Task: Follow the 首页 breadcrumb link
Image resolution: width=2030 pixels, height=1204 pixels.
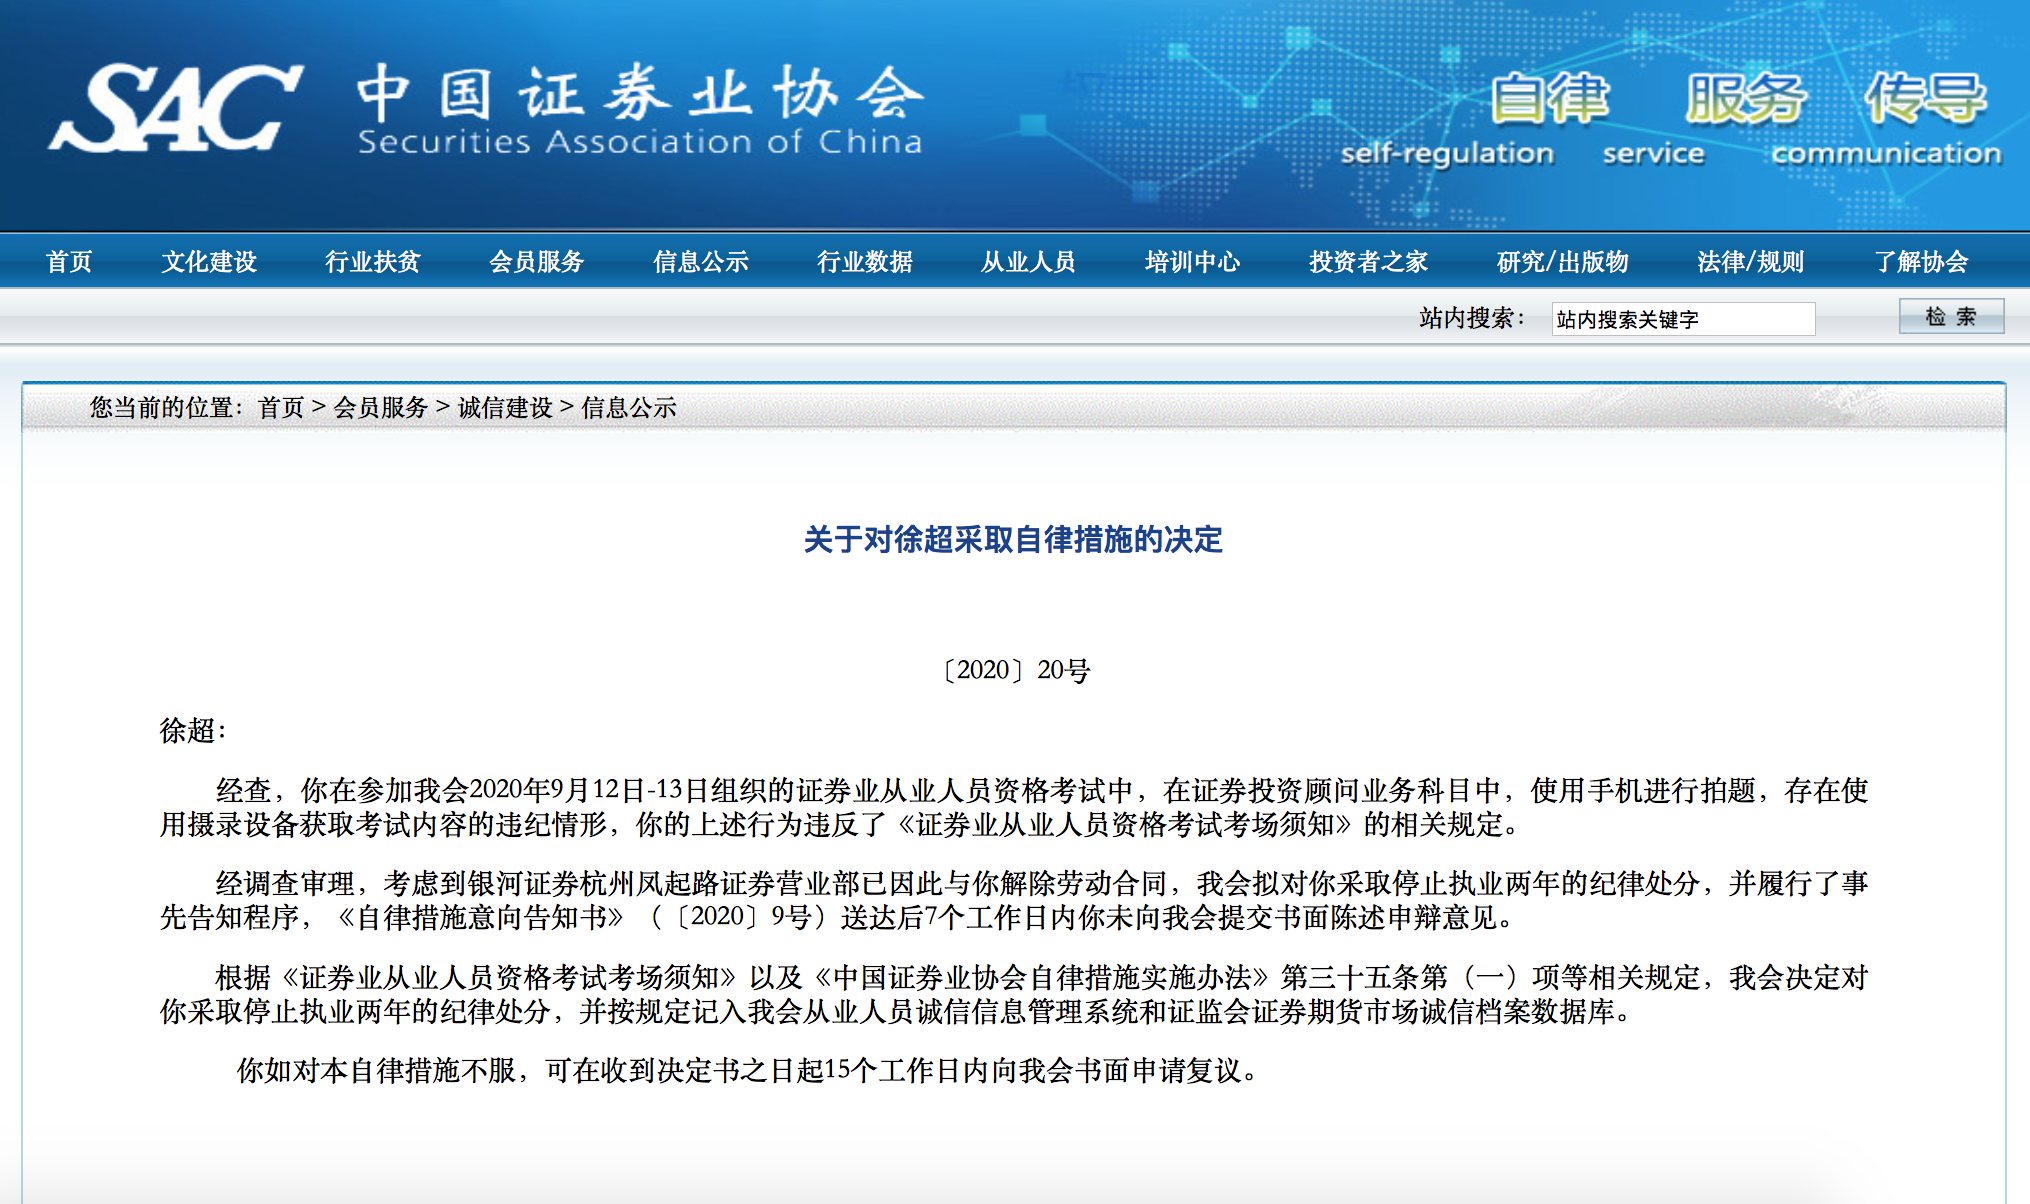Action: 281,408
